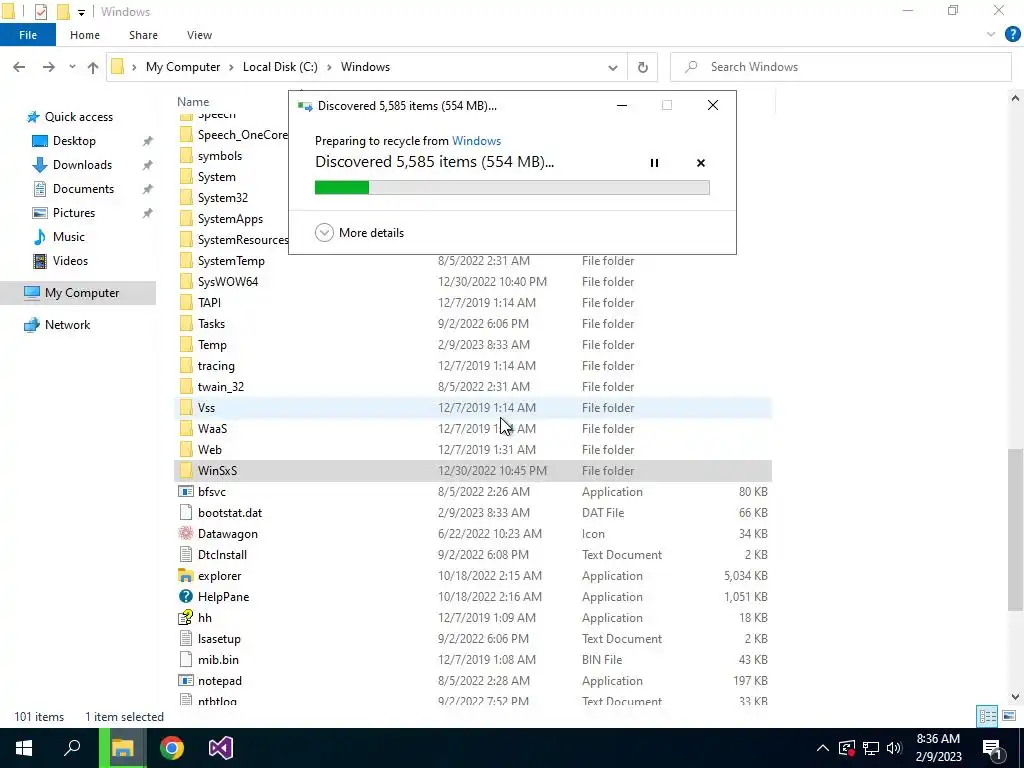1024x768 pixels.
Task: Show hidden system tray icons
Action: [x=823, y=748]
